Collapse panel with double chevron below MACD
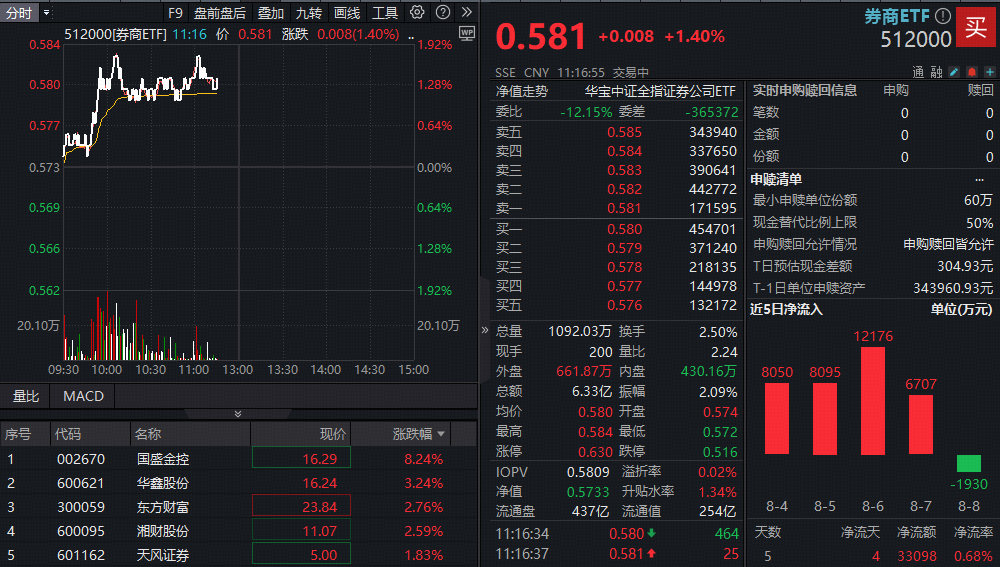Screen dimensions: 1000x567 tap(238, 414)
